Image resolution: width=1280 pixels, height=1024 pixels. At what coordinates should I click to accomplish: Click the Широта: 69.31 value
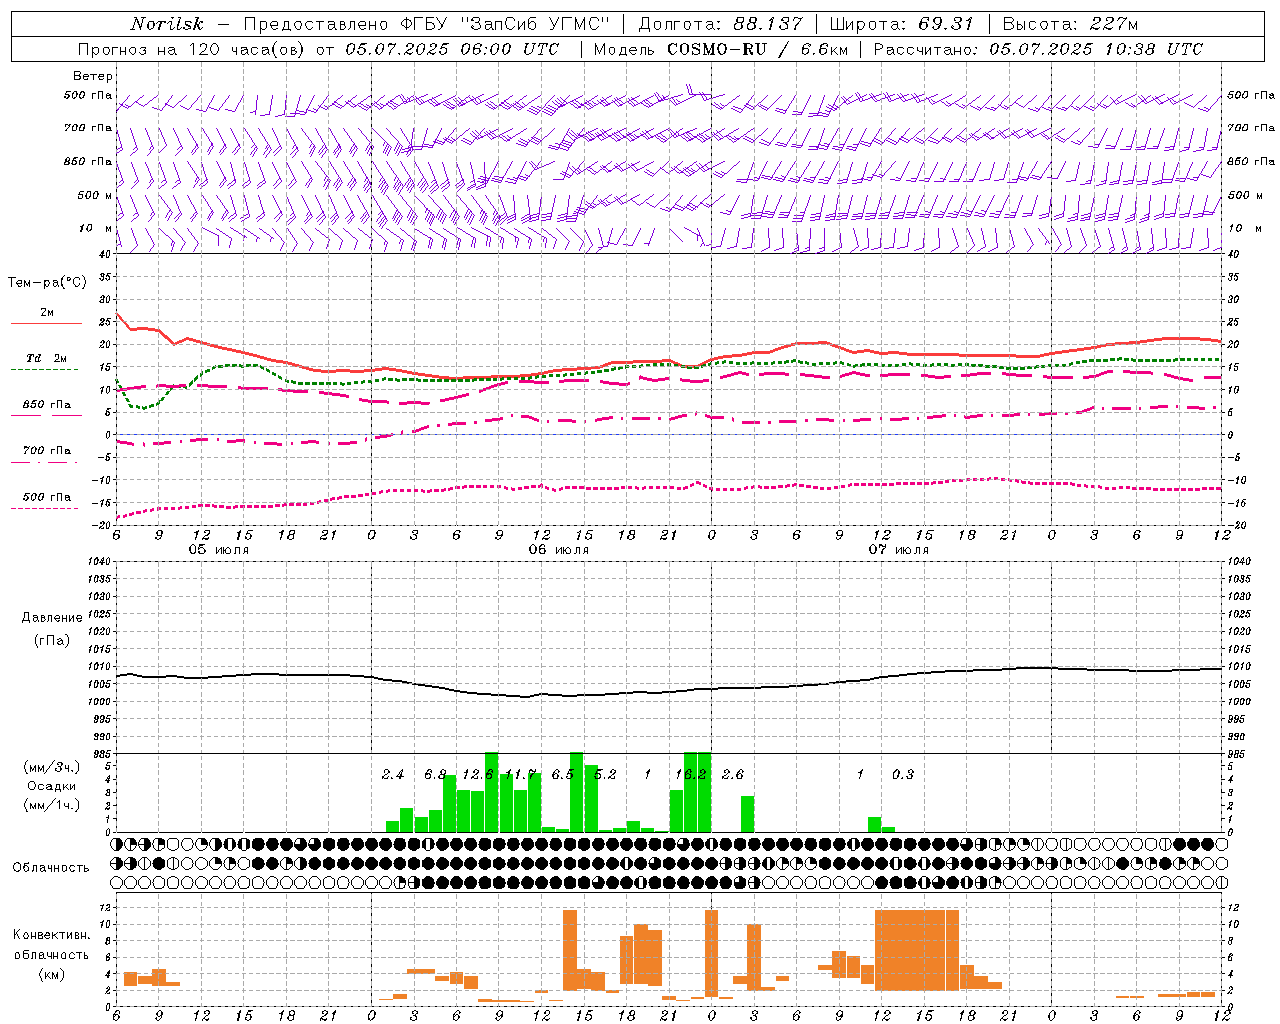click(x=902, y=24)
